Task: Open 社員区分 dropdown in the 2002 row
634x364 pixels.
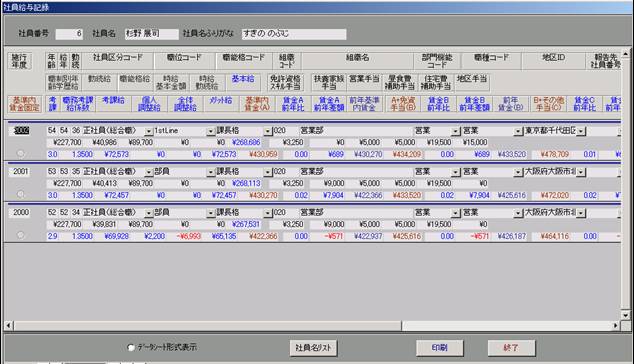Action: (149, 131)
